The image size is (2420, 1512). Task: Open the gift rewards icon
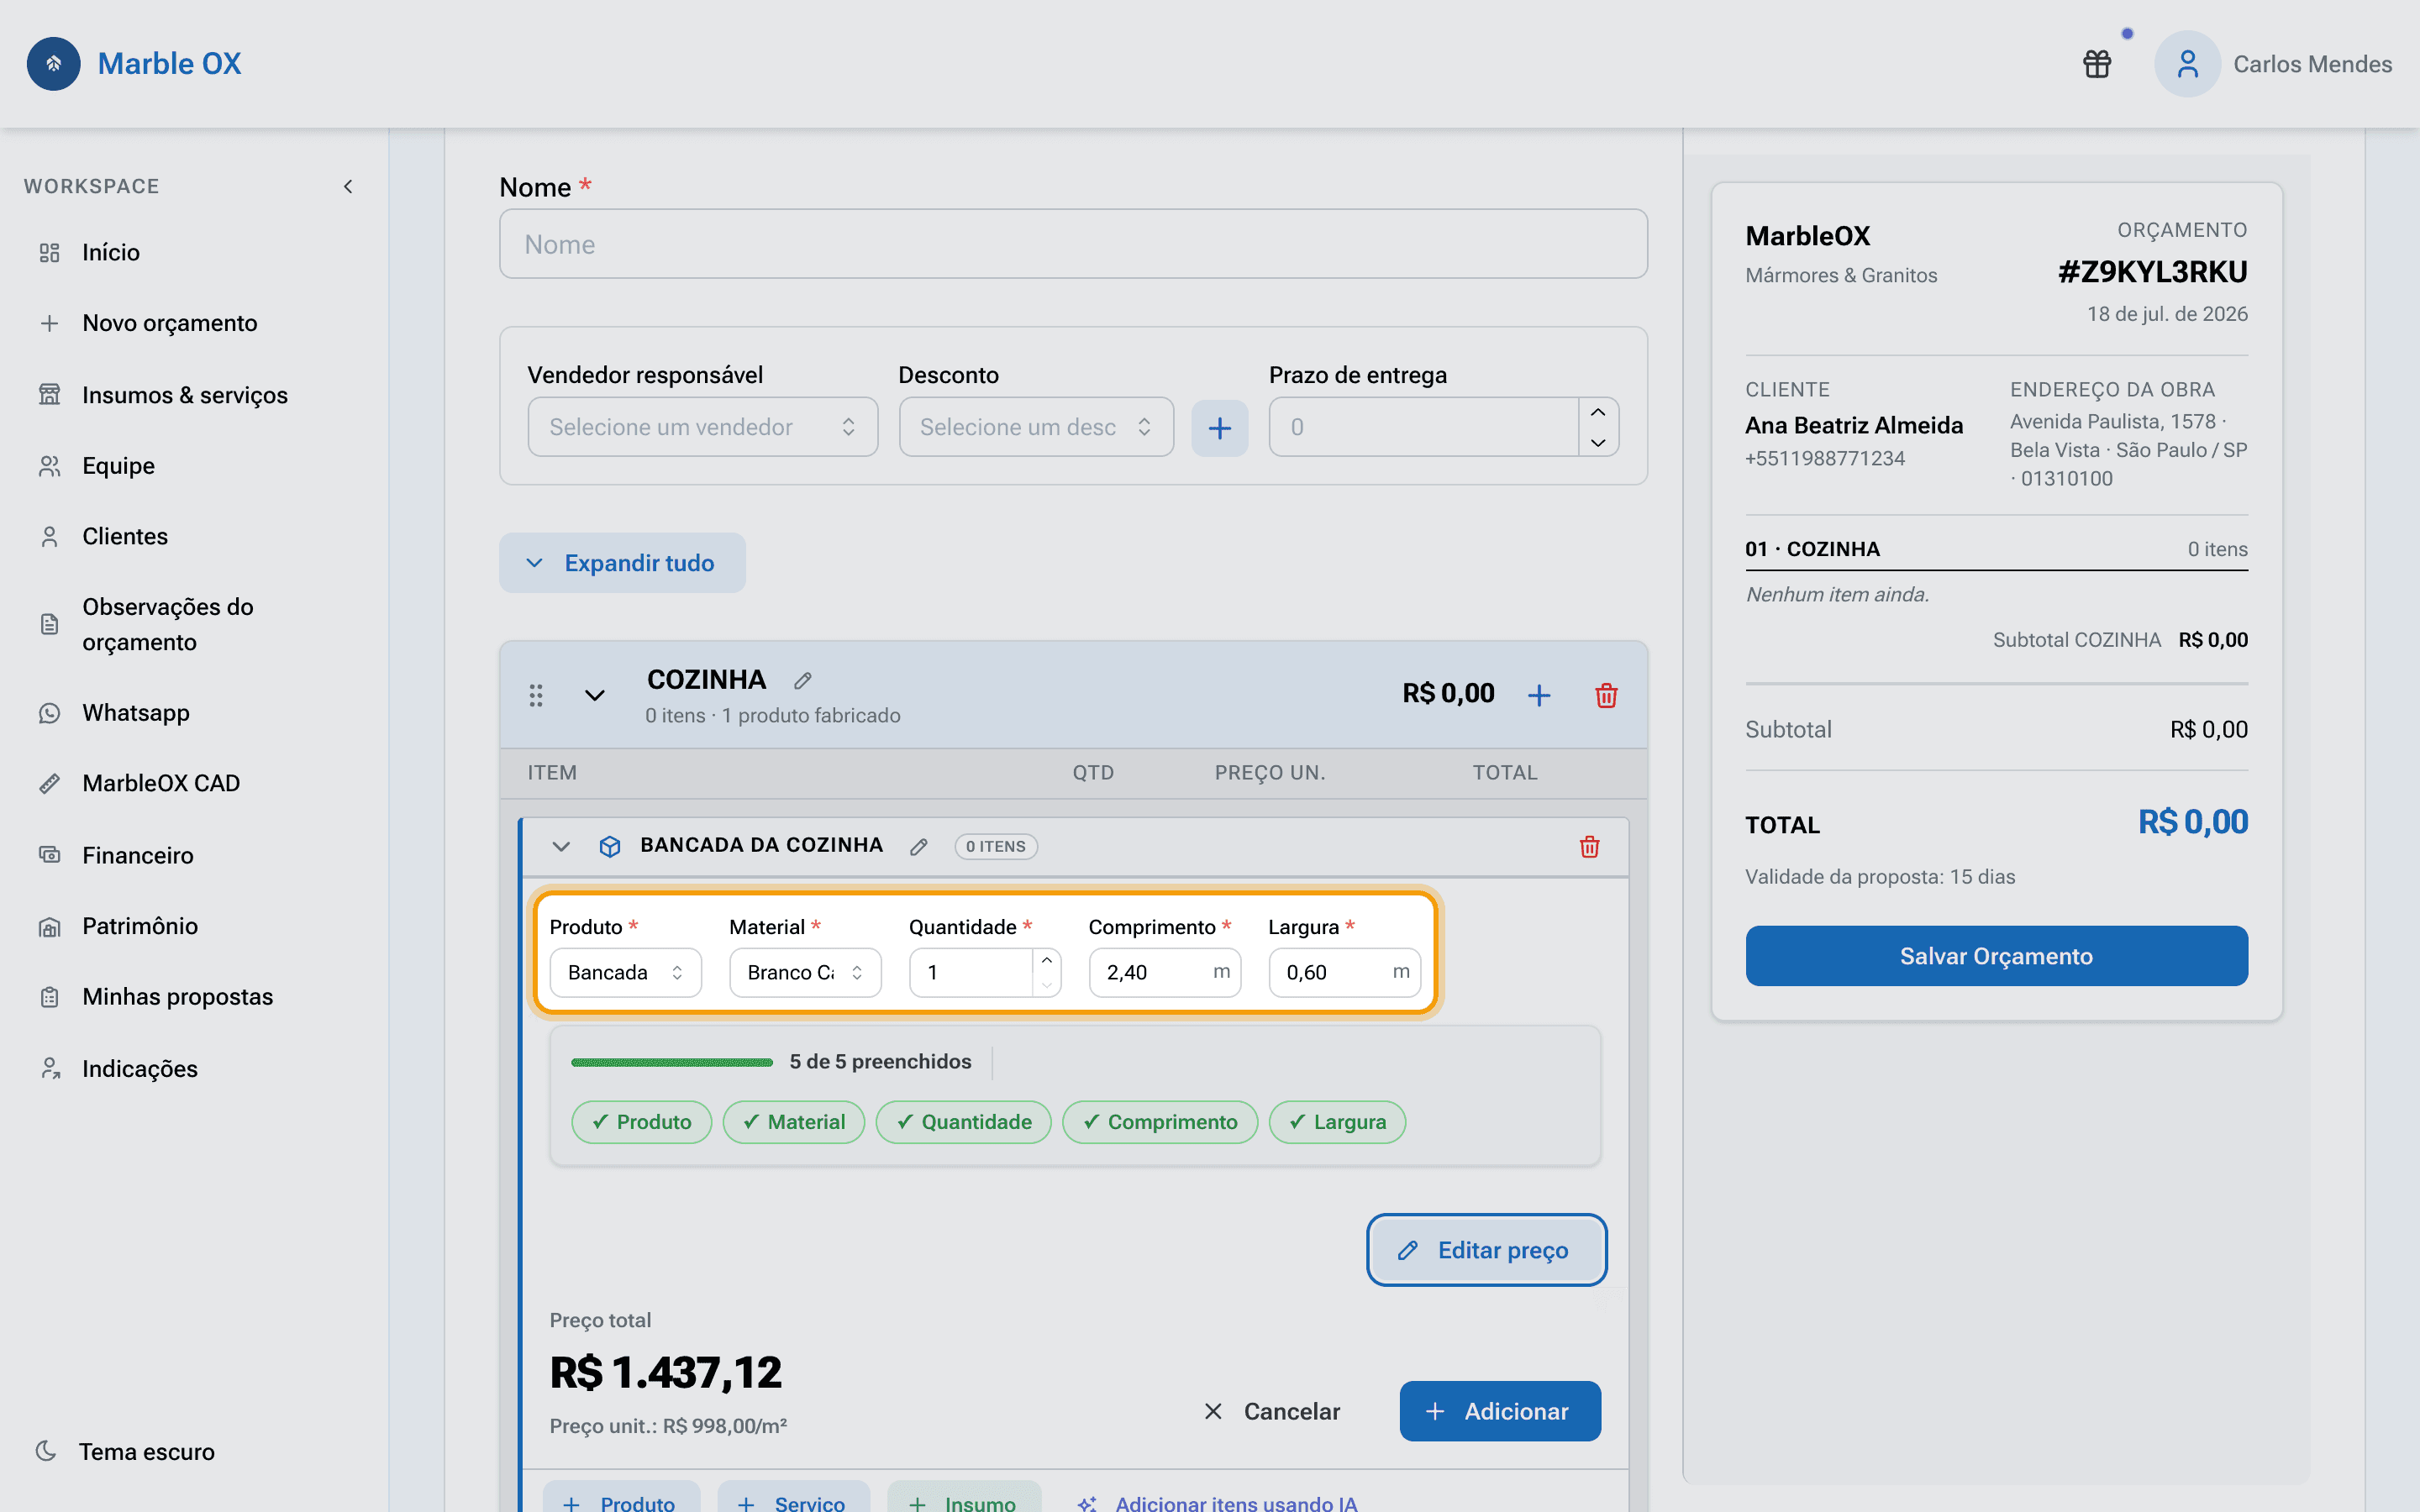[2097, 64]
